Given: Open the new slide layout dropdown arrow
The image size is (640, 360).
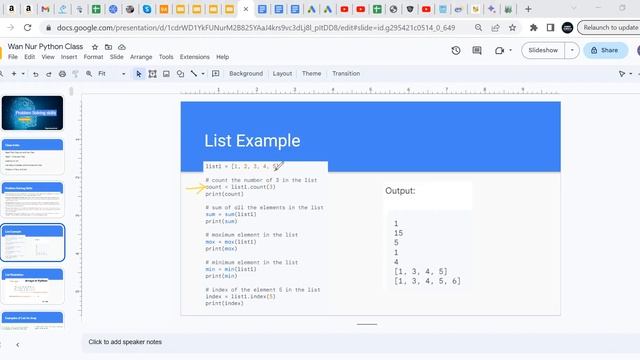Looking at the screenshot, I should click(x=23, y=74).
